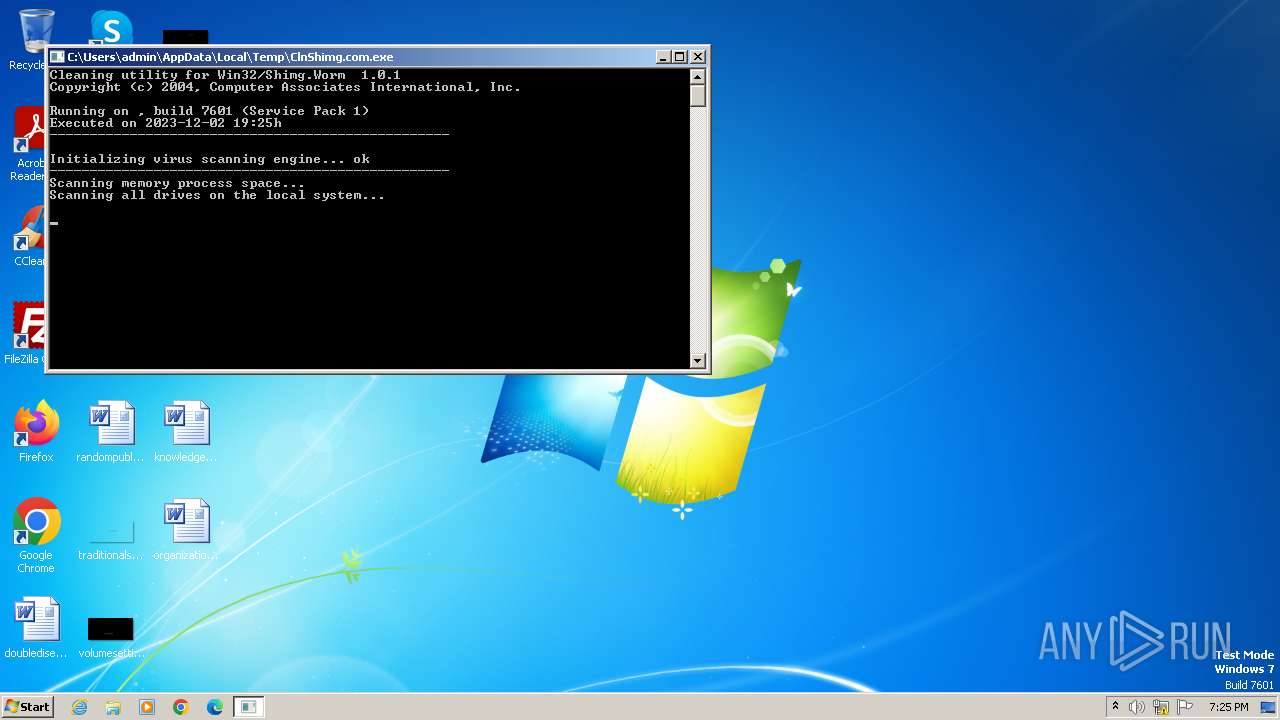Viewport: 1280px width, 720px height.
Task: Open Windows Media Player from the taskbar
Action: coord(147,707)
